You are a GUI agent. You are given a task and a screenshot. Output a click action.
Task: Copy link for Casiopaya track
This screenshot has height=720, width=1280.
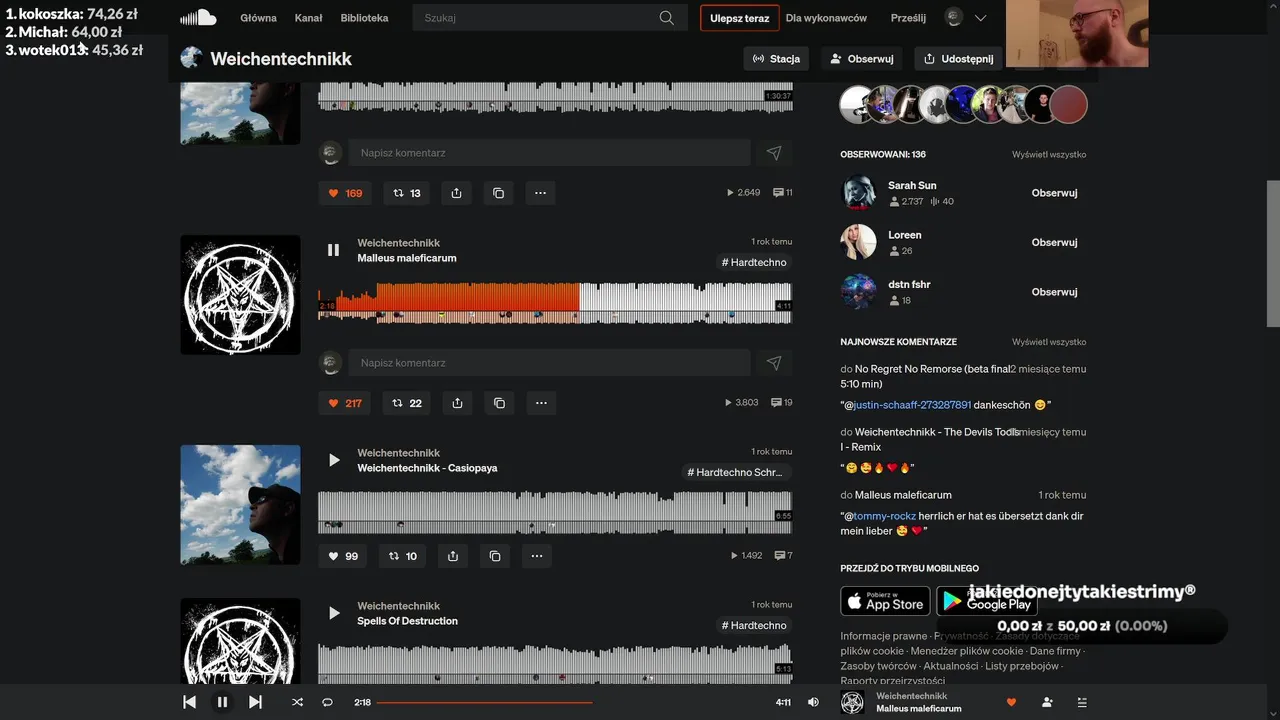pyautogui.click(x=495, y=556)
